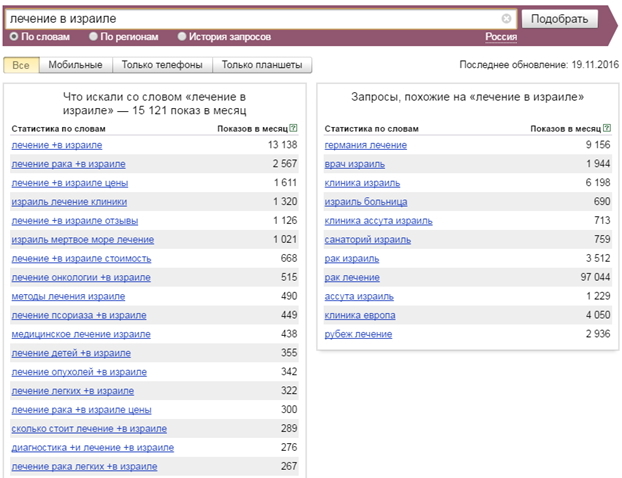The image size is (622, 478).
Task: Click right 'Статистика по словам' column header
Action: 371,129
